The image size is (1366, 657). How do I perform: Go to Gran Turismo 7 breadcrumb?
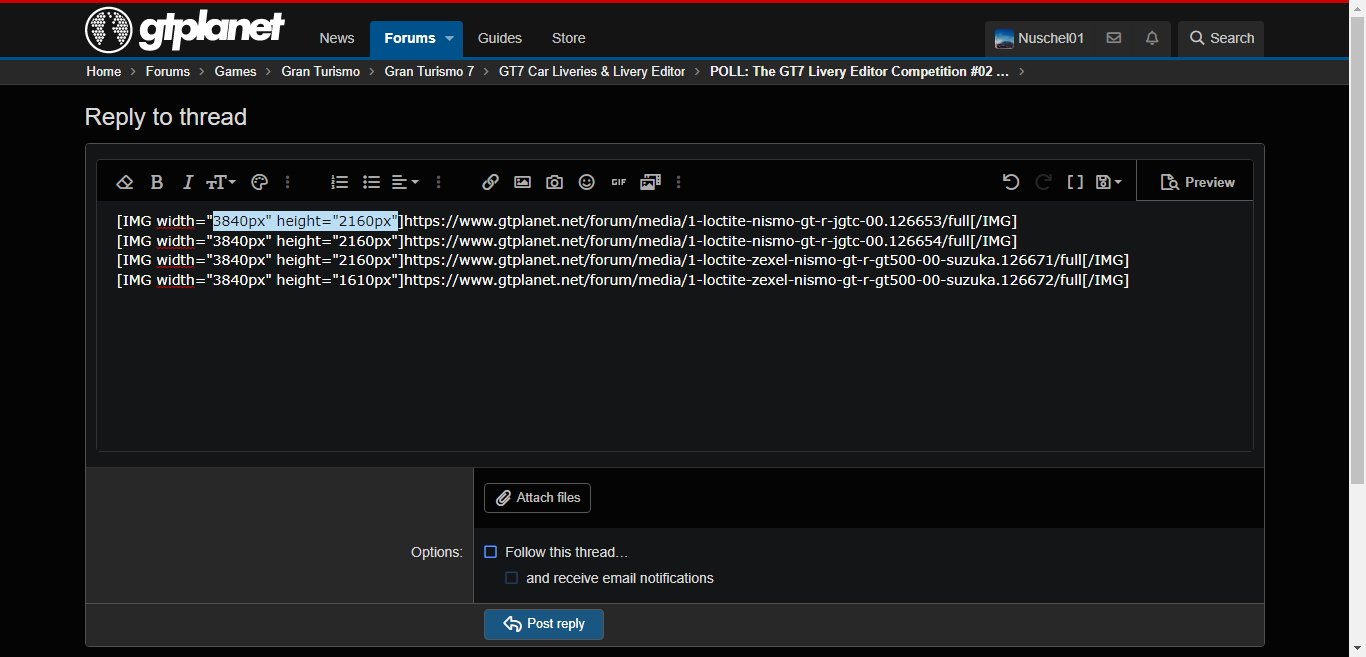coord(430,71)
